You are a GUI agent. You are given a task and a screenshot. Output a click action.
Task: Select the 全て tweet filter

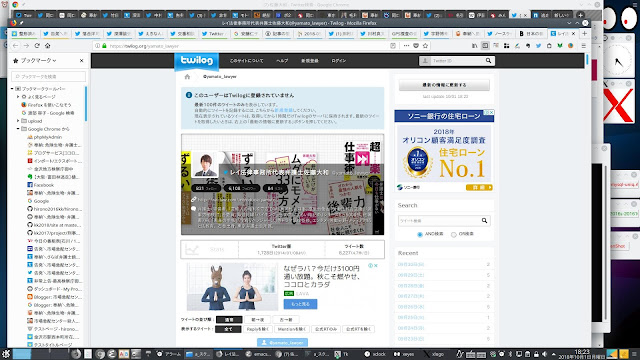pos(229,329)
